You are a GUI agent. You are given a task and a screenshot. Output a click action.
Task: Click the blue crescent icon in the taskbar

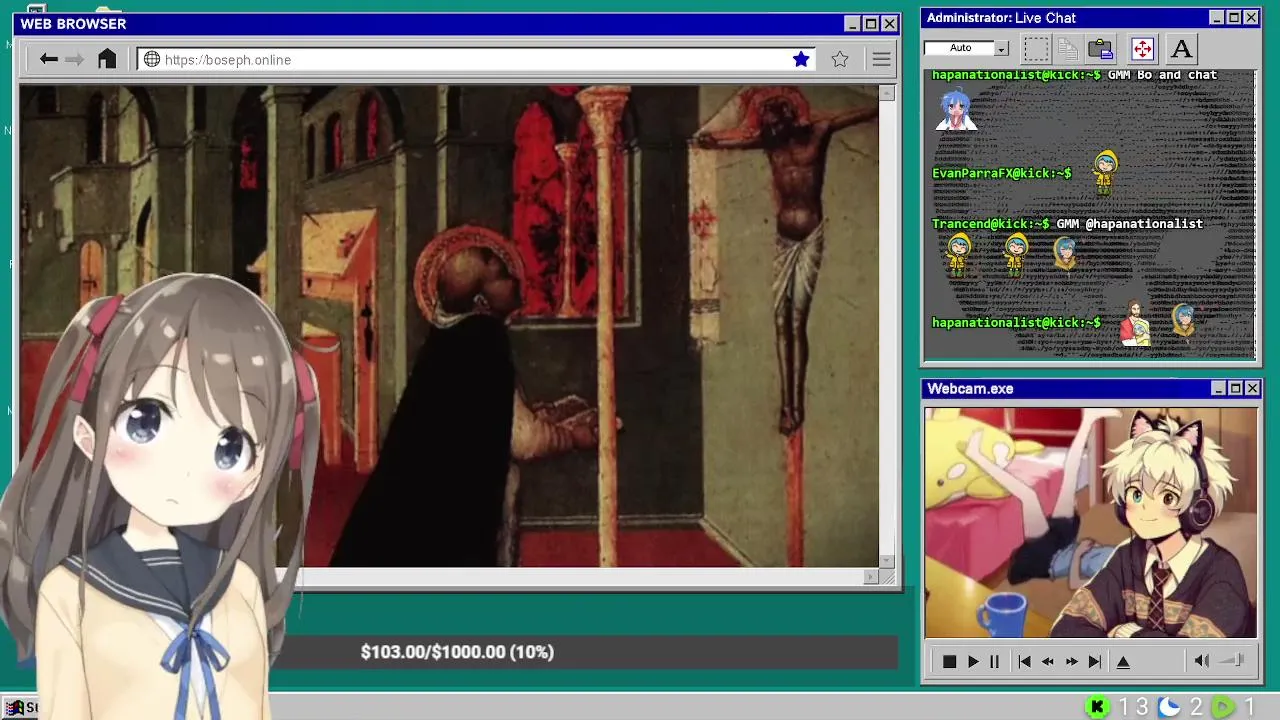(1169, 707)
